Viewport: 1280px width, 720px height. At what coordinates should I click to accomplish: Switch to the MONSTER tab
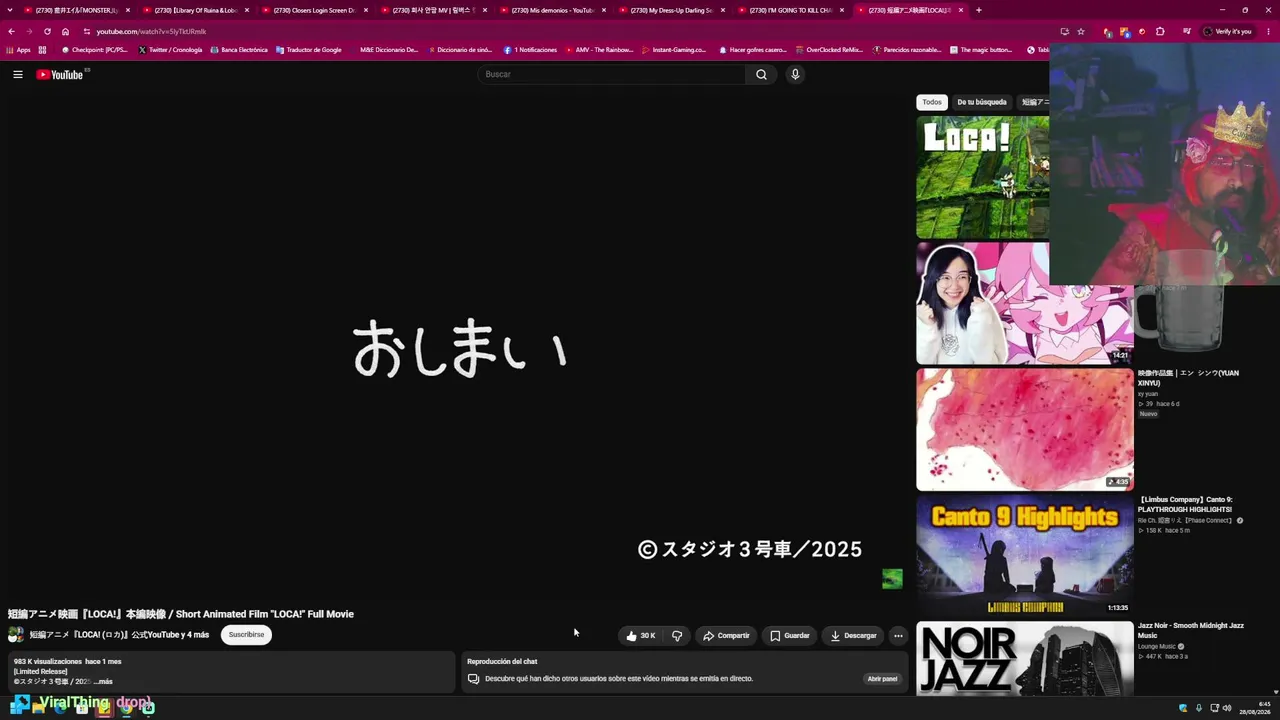click(77, 10)
